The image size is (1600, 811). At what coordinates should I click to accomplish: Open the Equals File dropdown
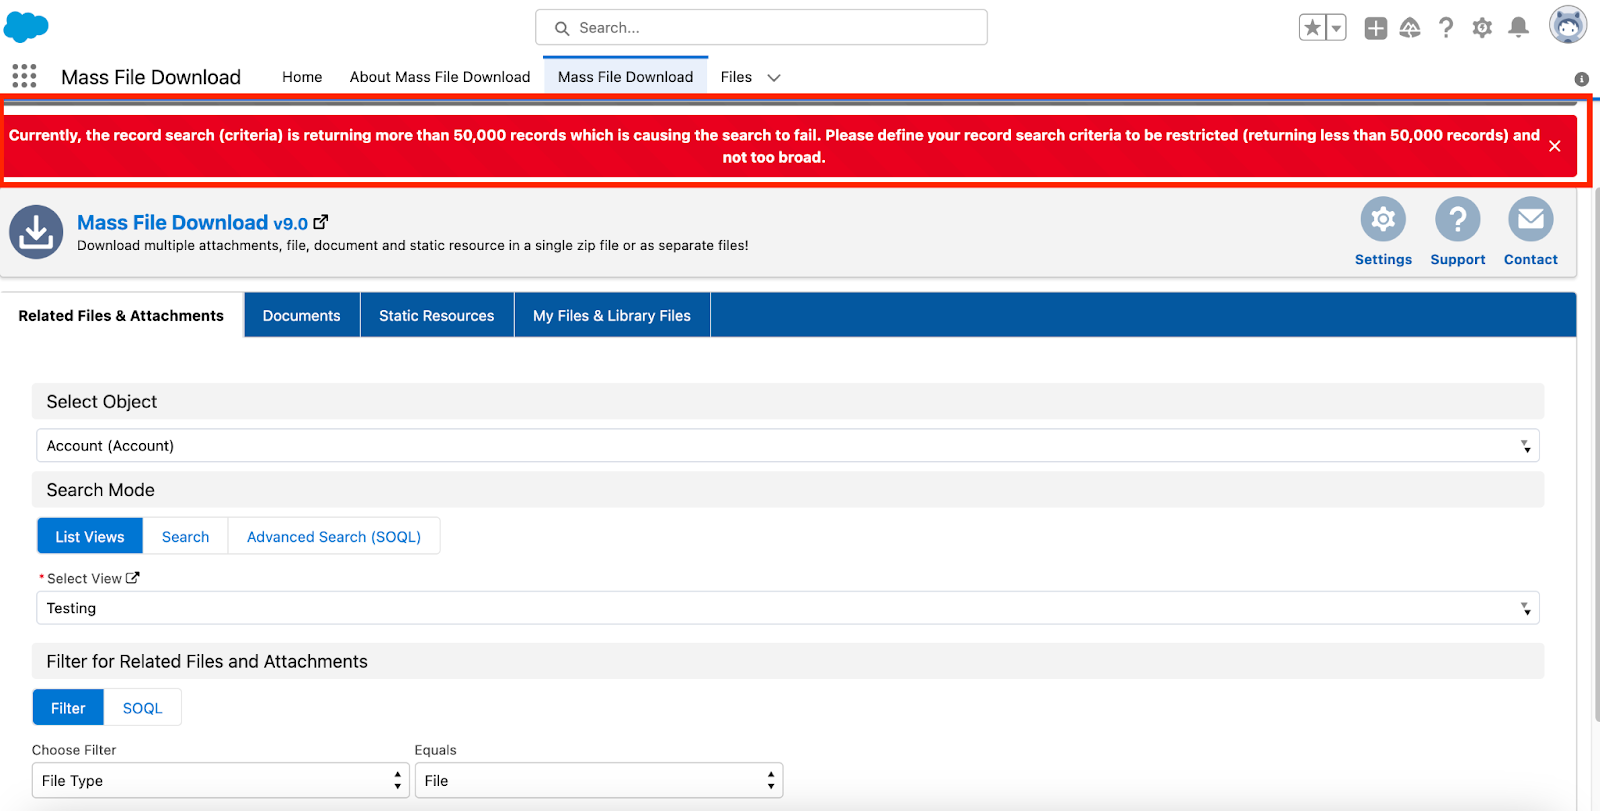point(599,780)
